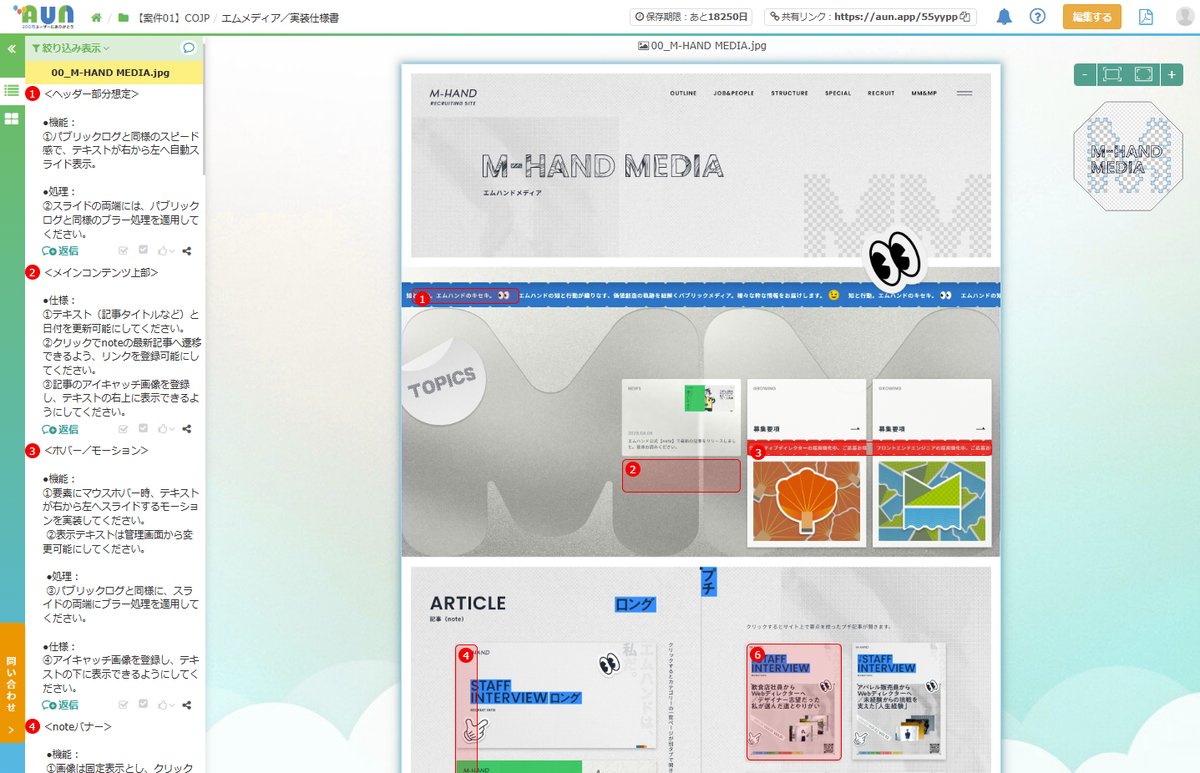Screen dimensions: 1200x773
Task: Share the ホバー／モーション comment
Action: click(187, 705)
